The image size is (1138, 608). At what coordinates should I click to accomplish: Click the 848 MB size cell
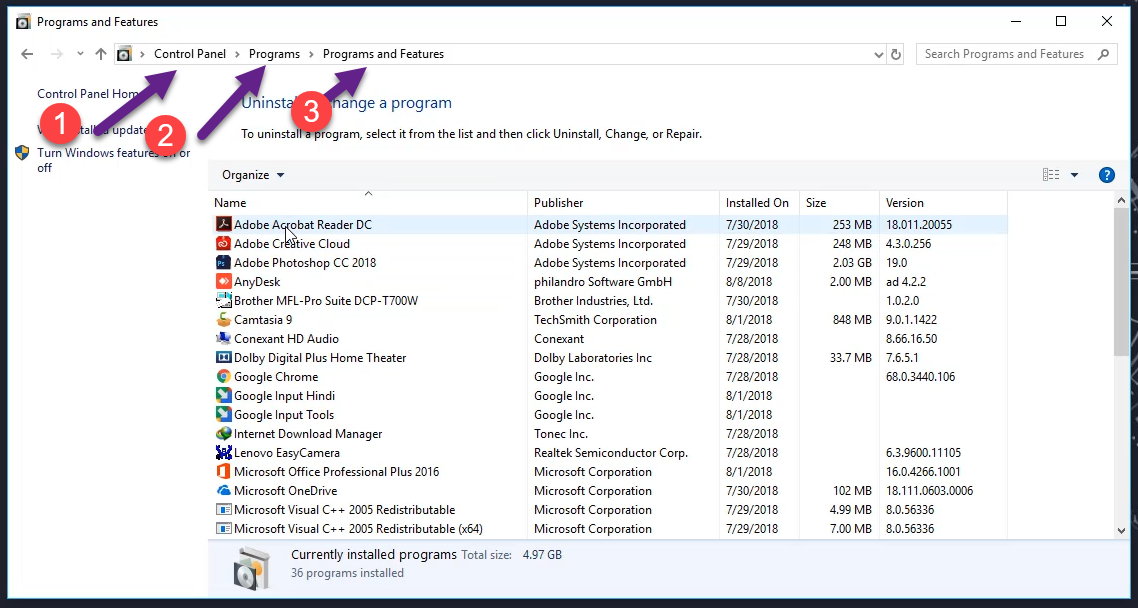click(x=852, y=319)
